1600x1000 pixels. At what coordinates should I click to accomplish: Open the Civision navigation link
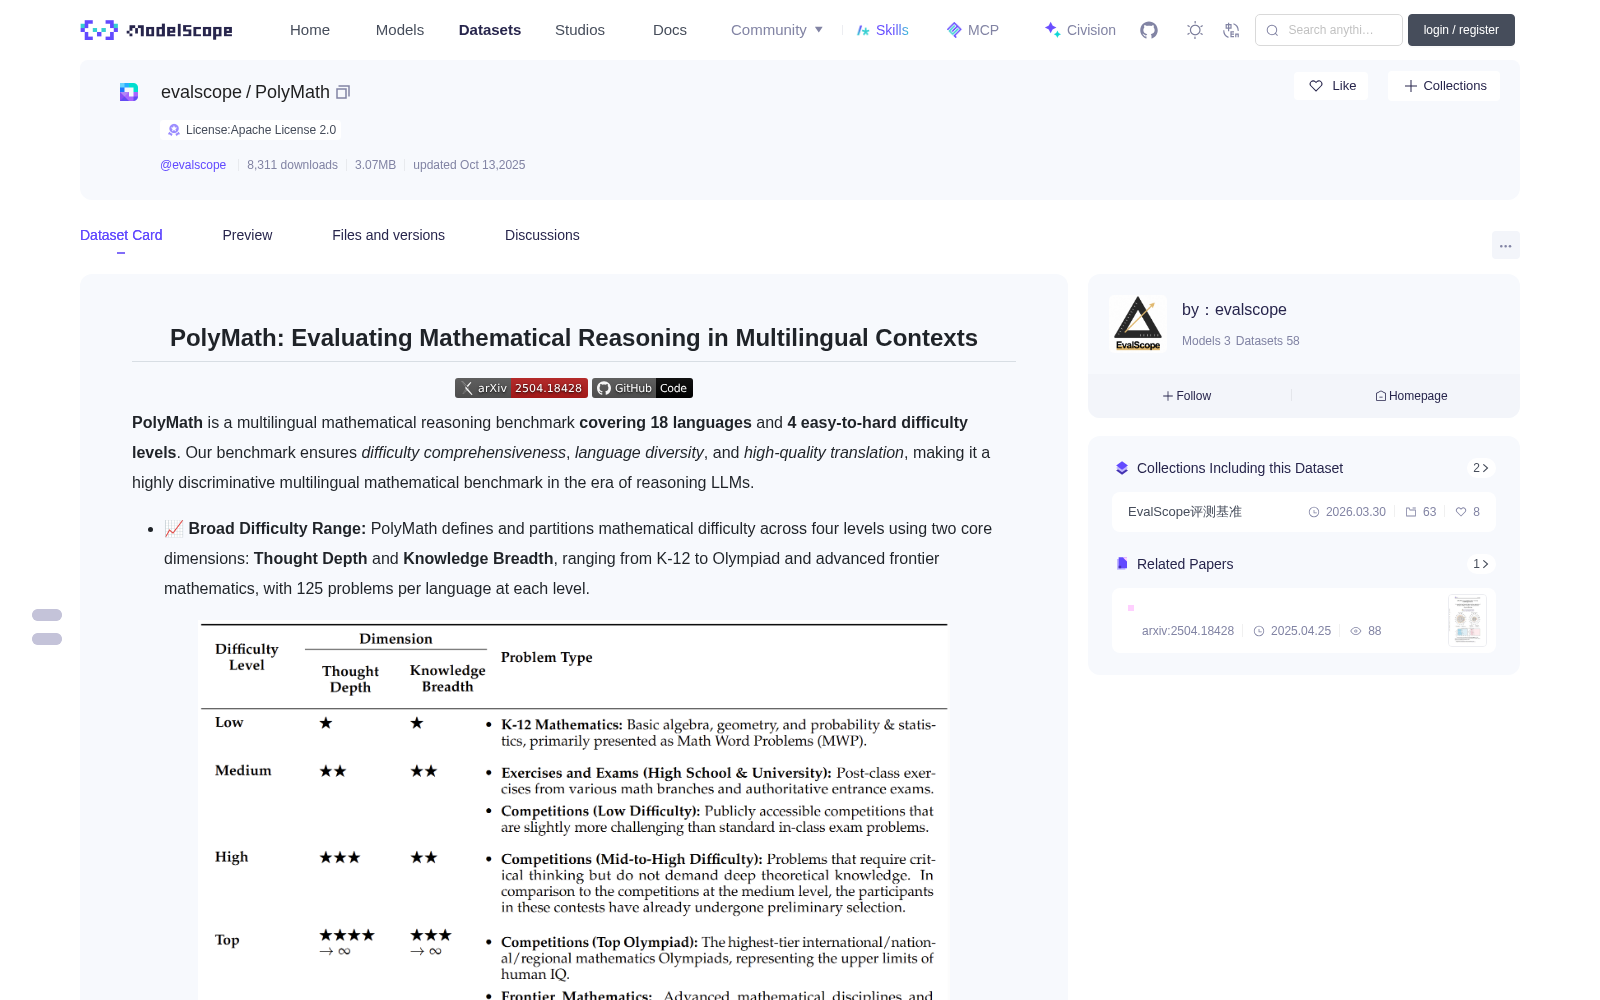1080,30
